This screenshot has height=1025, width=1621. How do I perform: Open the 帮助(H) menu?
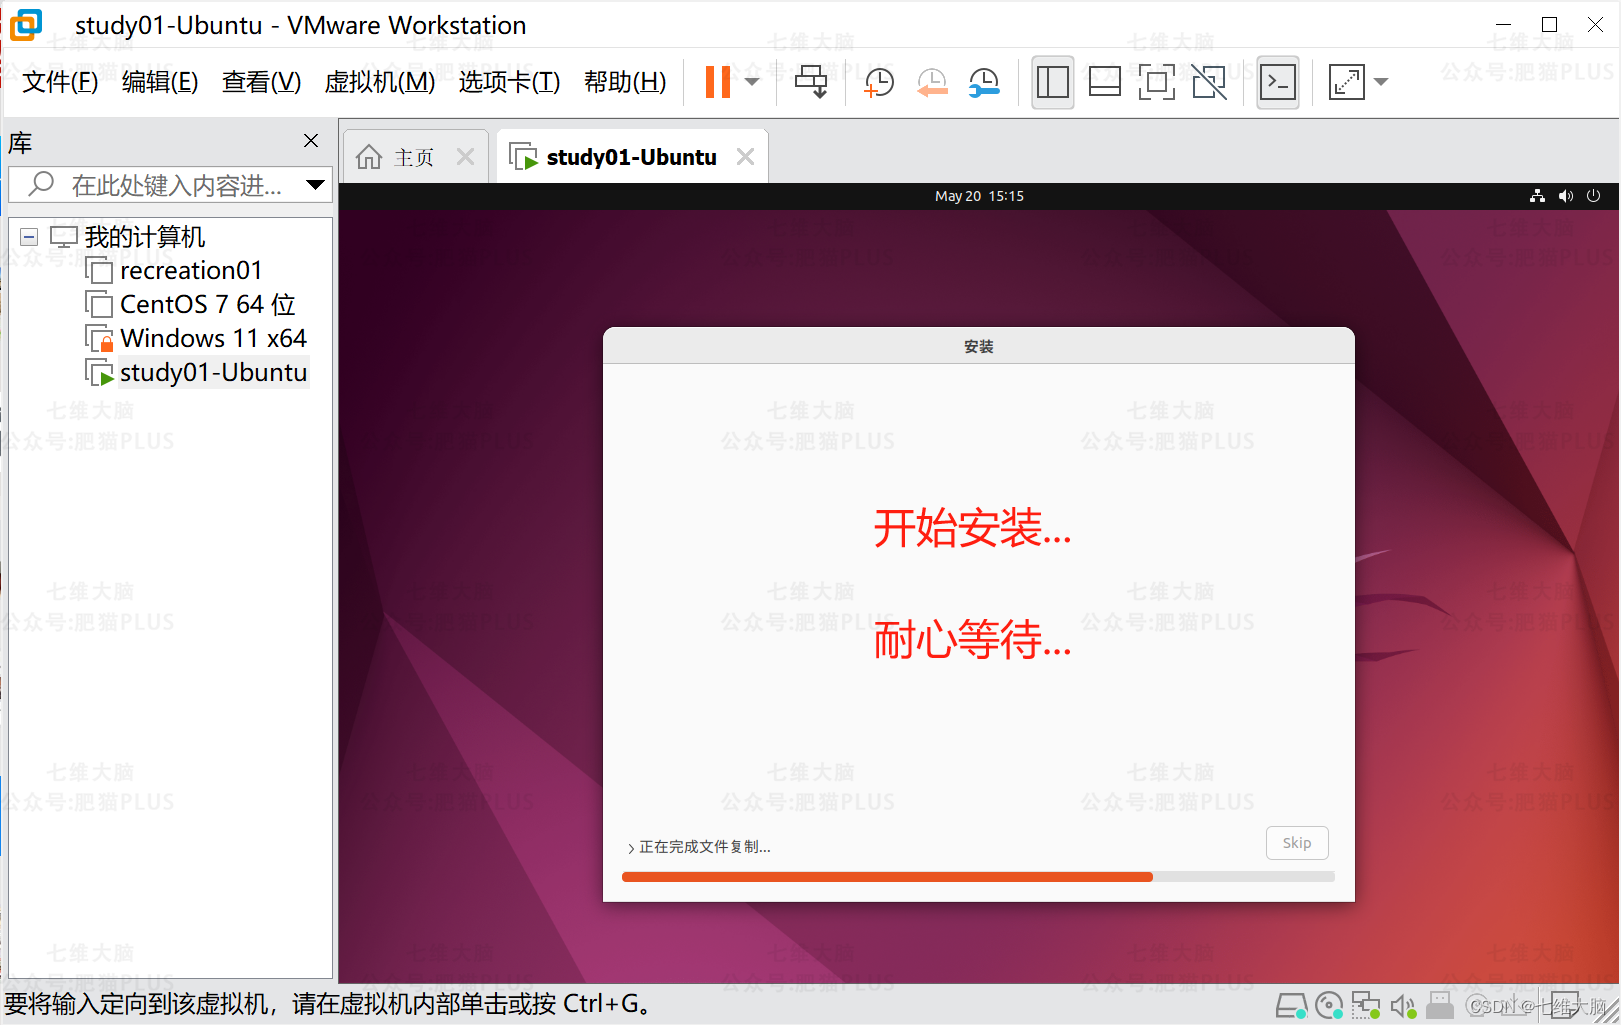[x=625, y=82]
